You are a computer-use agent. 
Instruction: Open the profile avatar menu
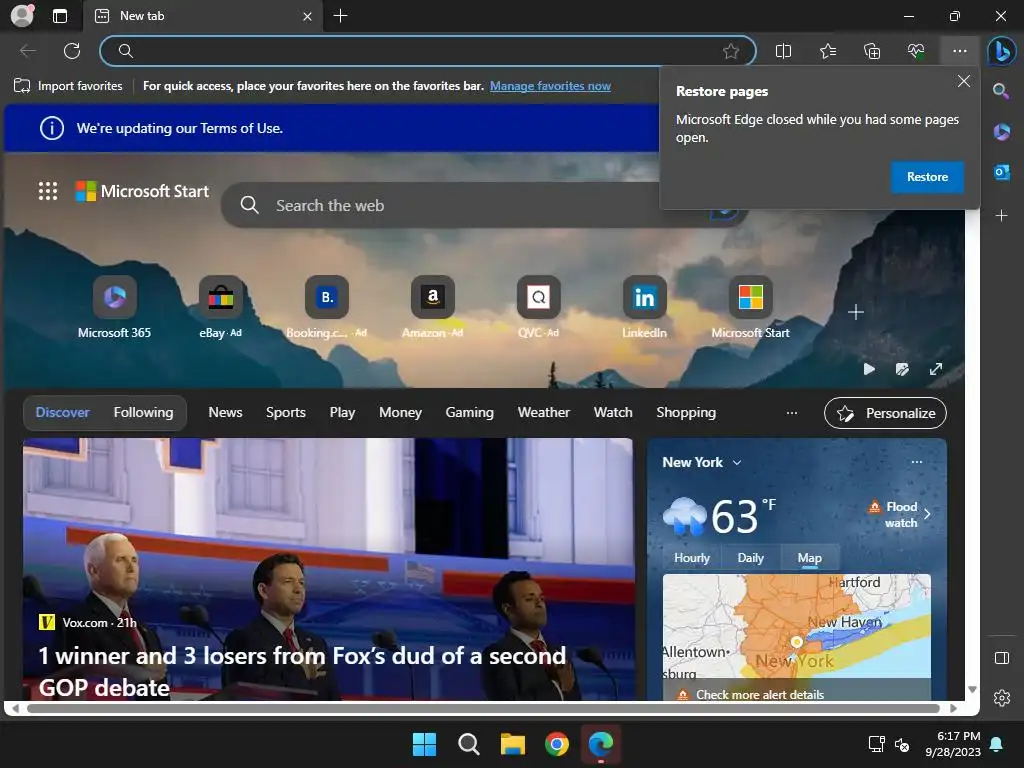coord(22,15)
